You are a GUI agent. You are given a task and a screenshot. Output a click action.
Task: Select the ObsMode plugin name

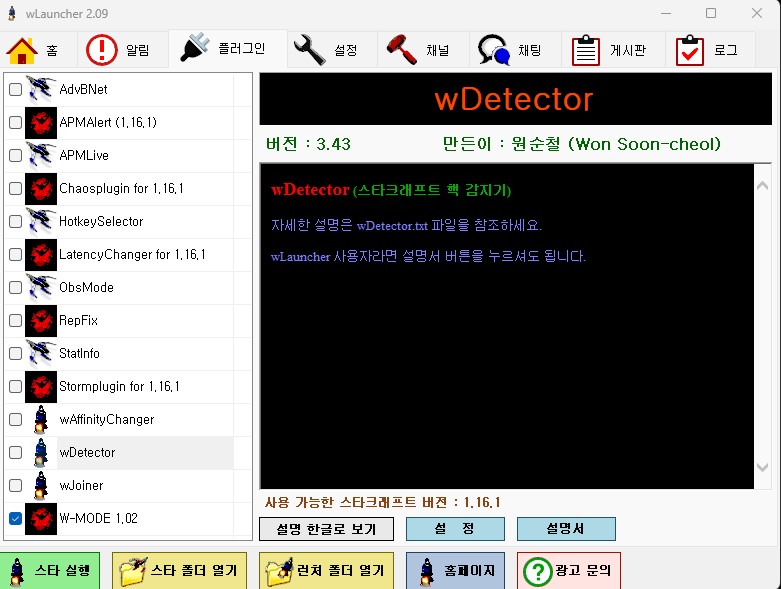(x=86, y=287)
